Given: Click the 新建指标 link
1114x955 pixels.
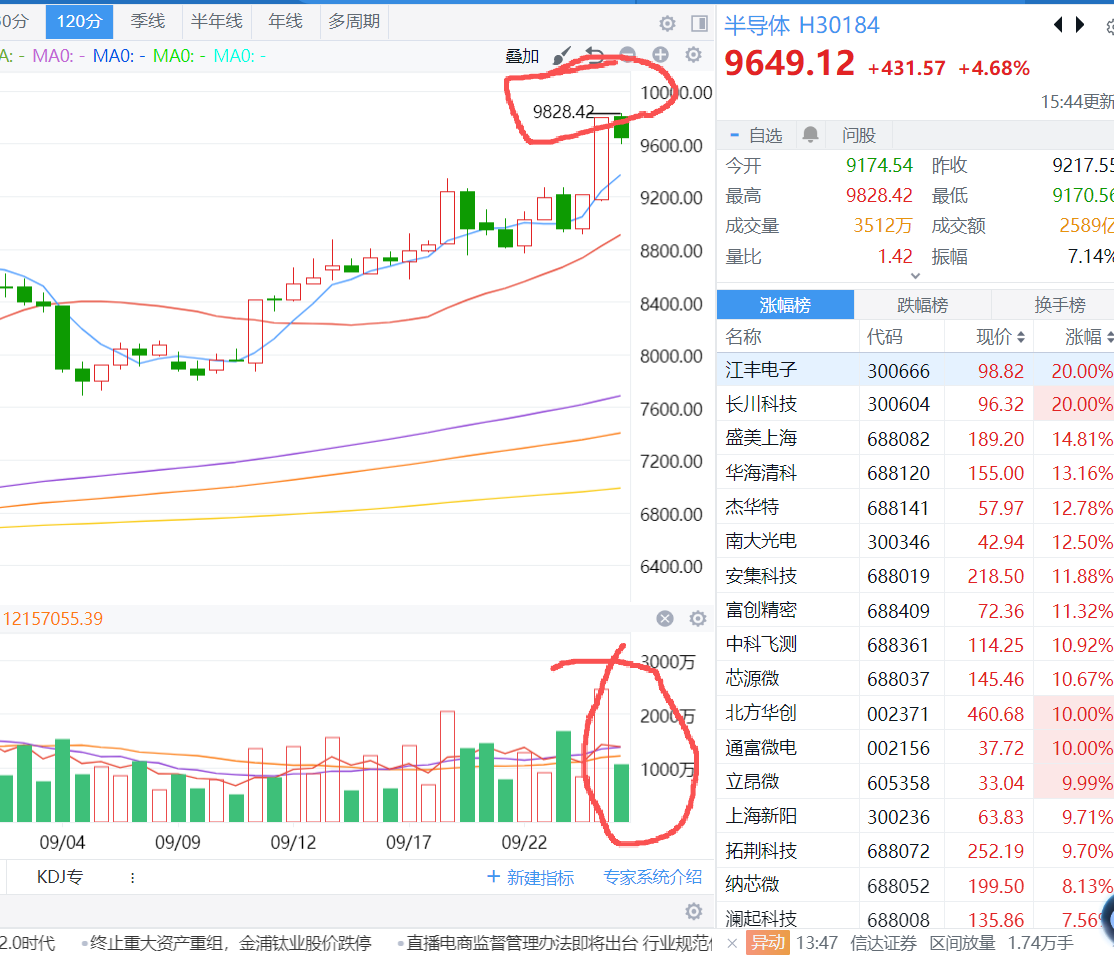Looking at the screenshot, I should (x=530, y=877).
